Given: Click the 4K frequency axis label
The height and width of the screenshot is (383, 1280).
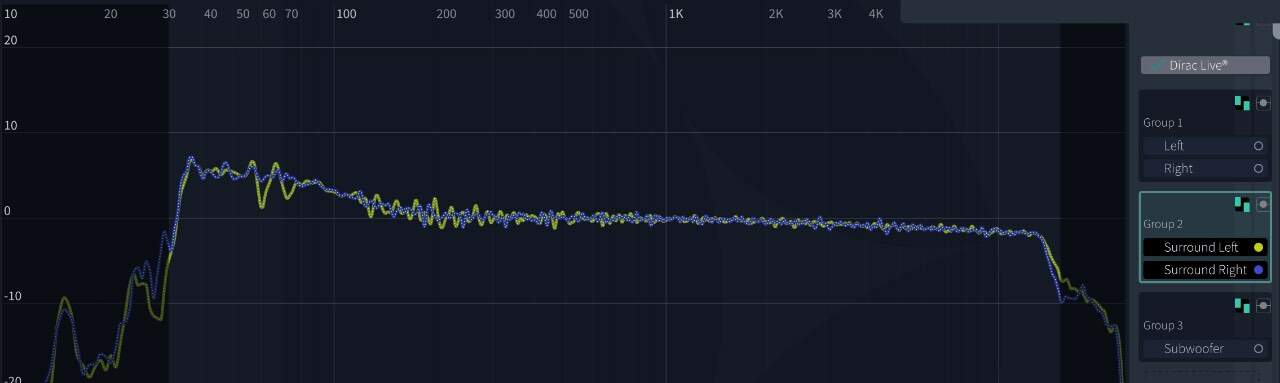Looking at the screenshot, I should [x=876, y=14].
